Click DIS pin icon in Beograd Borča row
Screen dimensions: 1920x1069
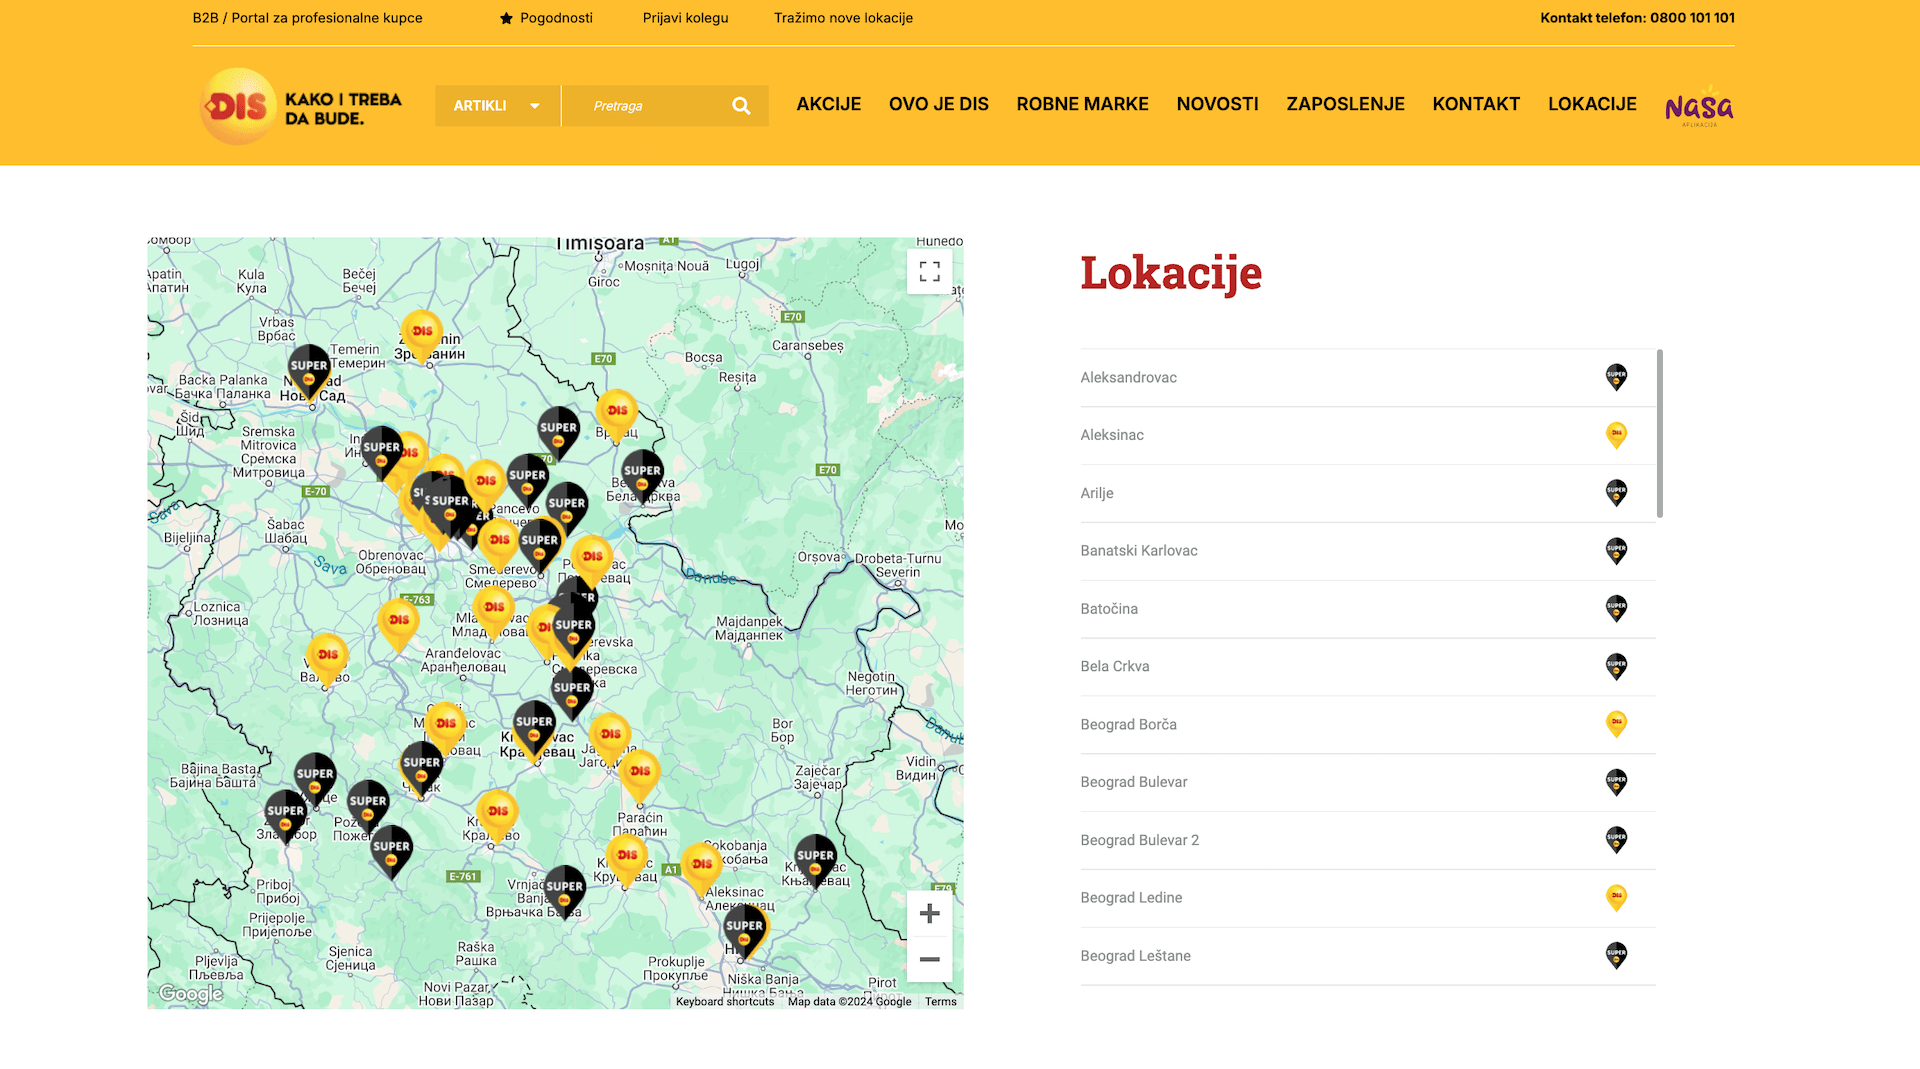[x=1616, y=724]
